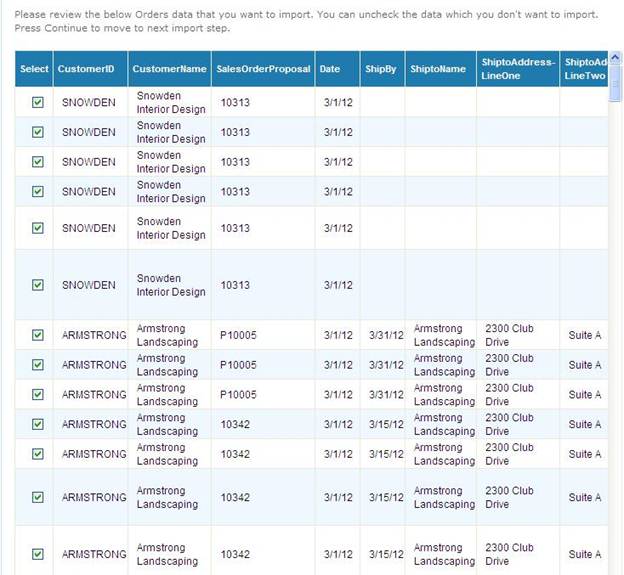Click the ShiptoName column header
Viewport: 624px width, 575px height.
[441, 69]
